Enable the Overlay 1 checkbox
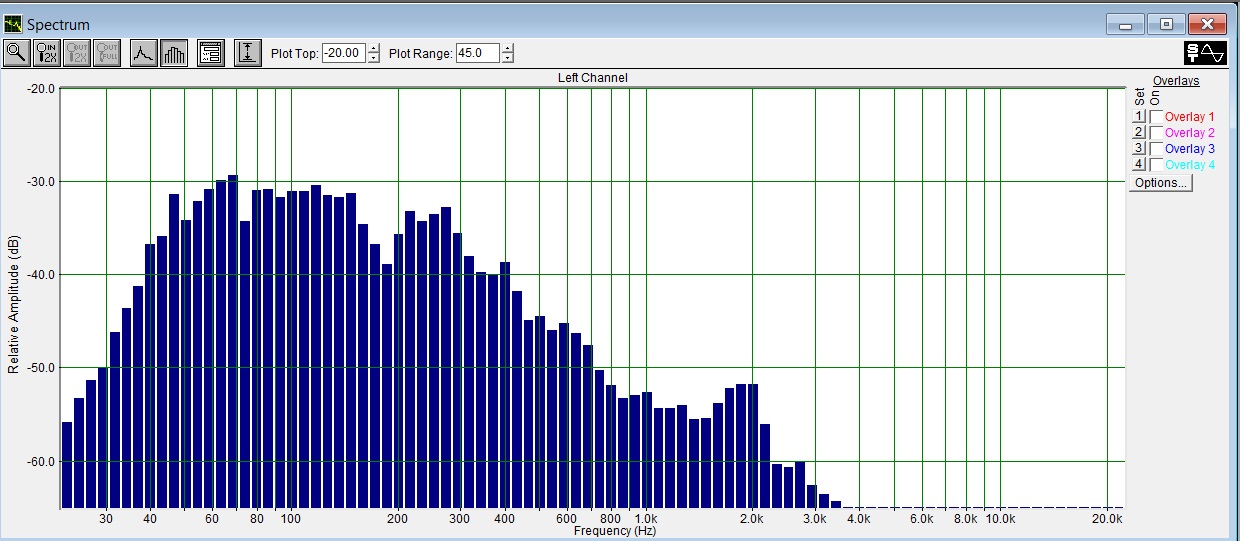Viewport: 1240px width, 541px height. pyautogui.click(x=1157, y=117)
